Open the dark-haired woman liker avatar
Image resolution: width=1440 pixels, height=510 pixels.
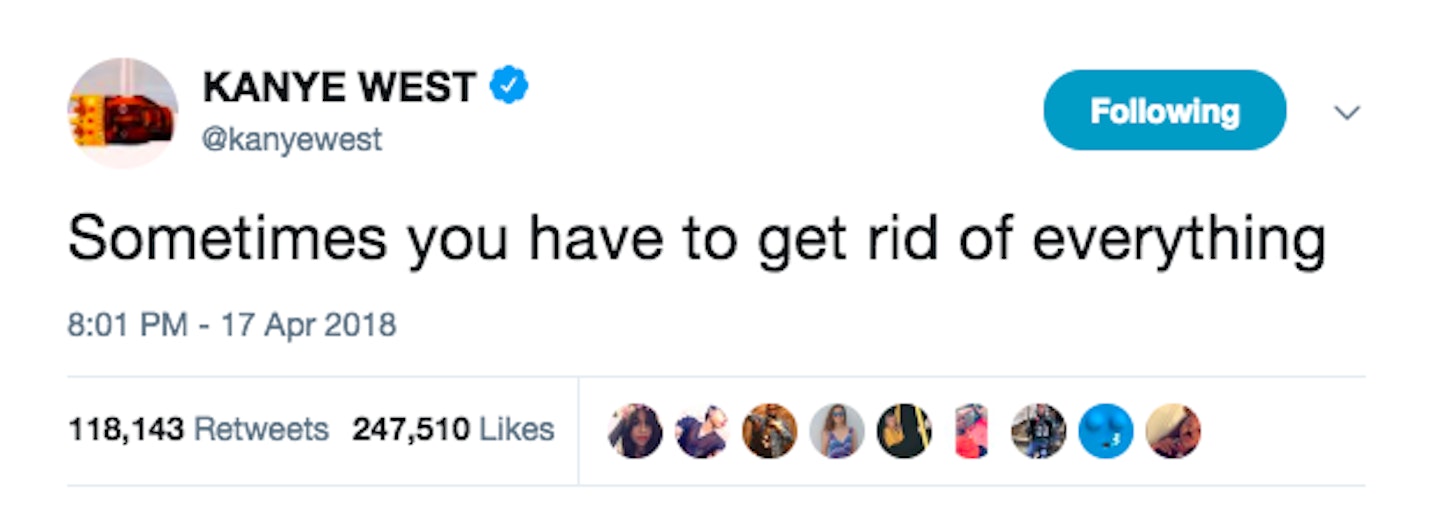coord(634,431)
